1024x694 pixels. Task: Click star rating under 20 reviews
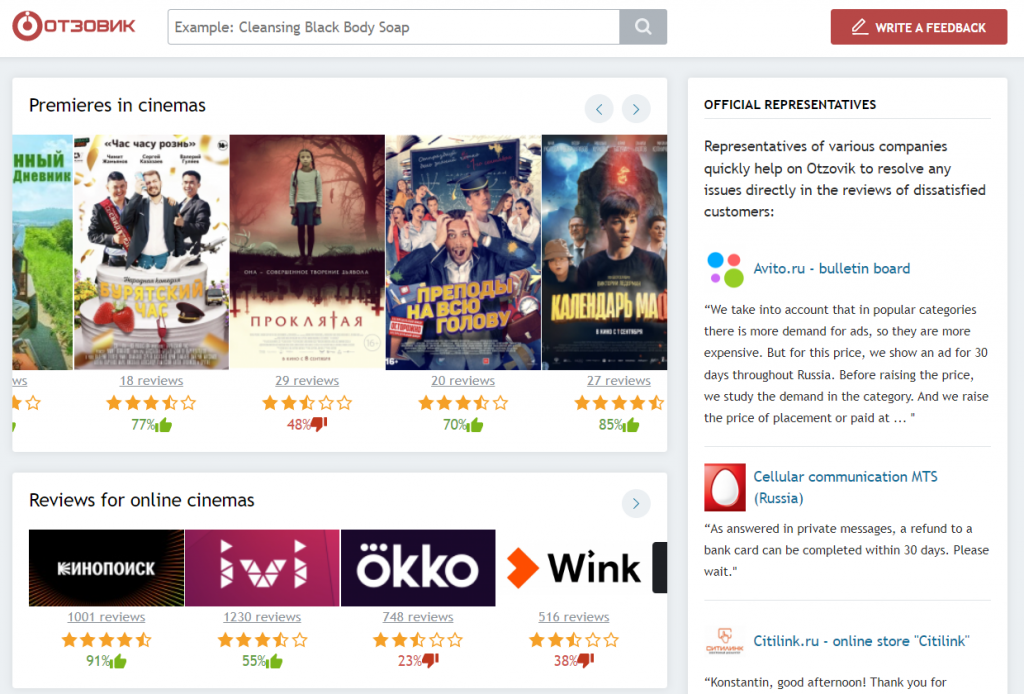tap(463, 403)
